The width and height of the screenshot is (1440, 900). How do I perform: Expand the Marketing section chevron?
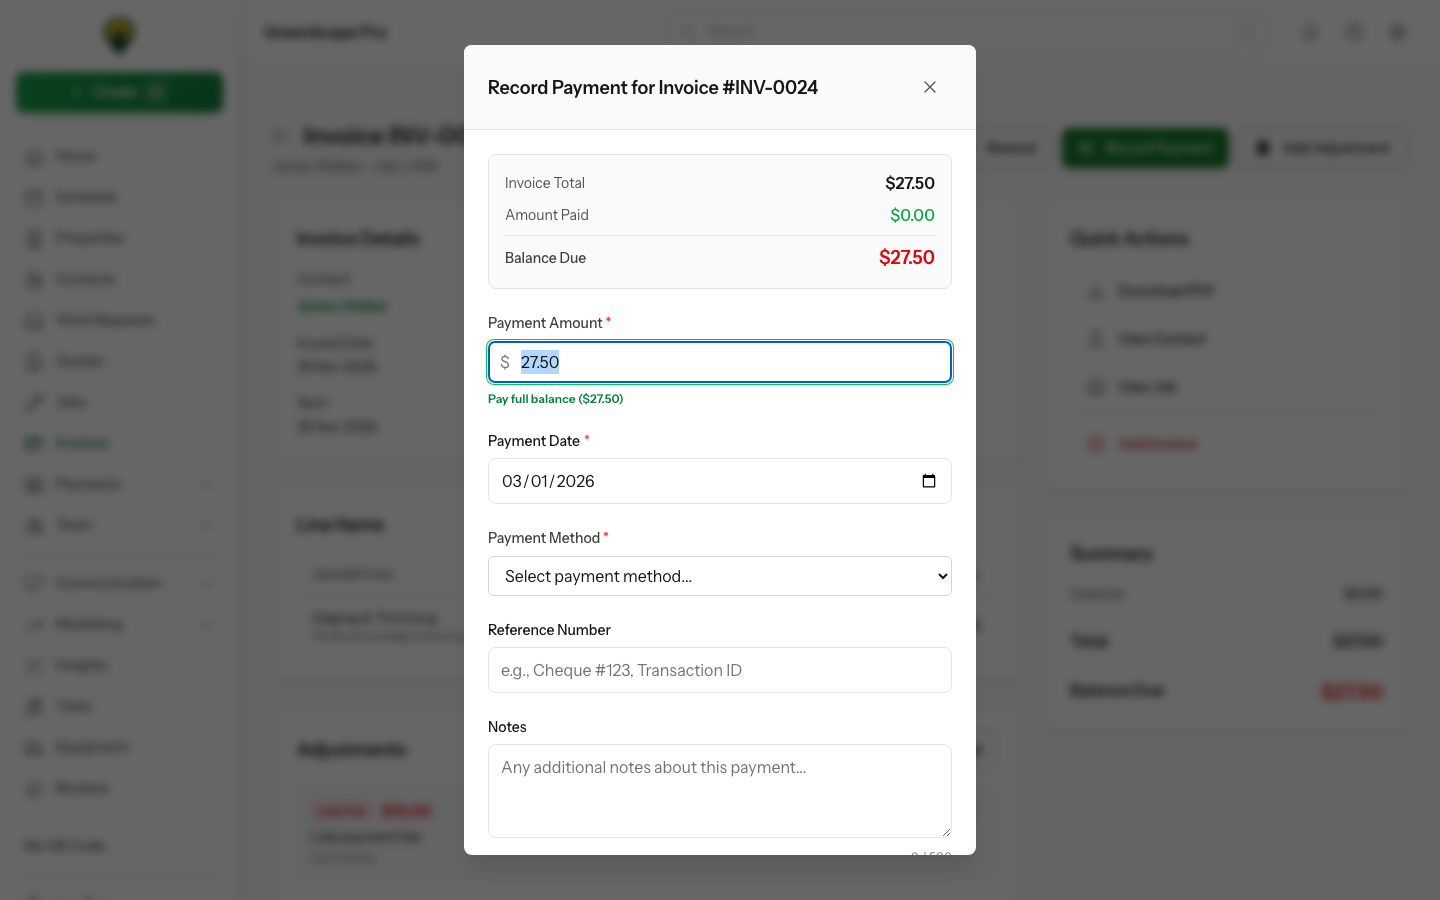207,624
